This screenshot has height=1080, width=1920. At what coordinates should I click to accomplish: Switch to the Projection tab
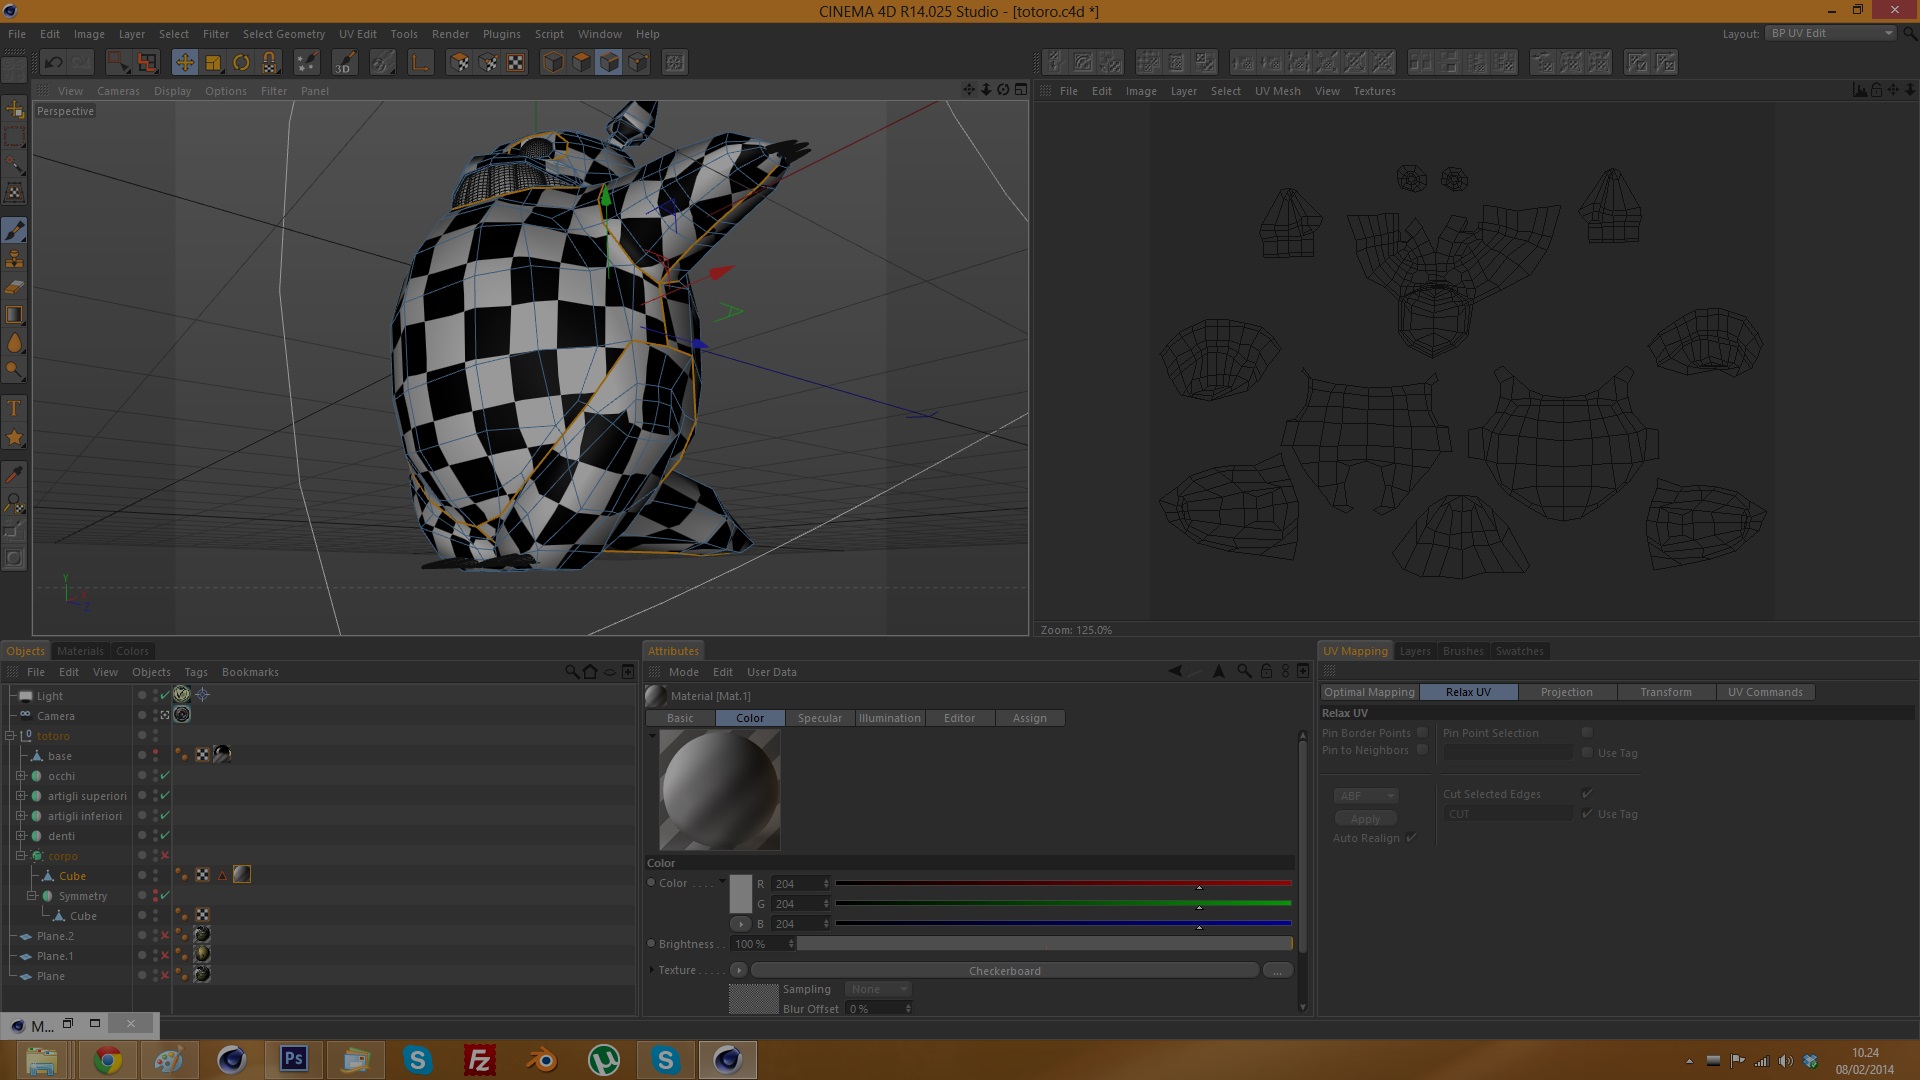[x=1566, y=692]
